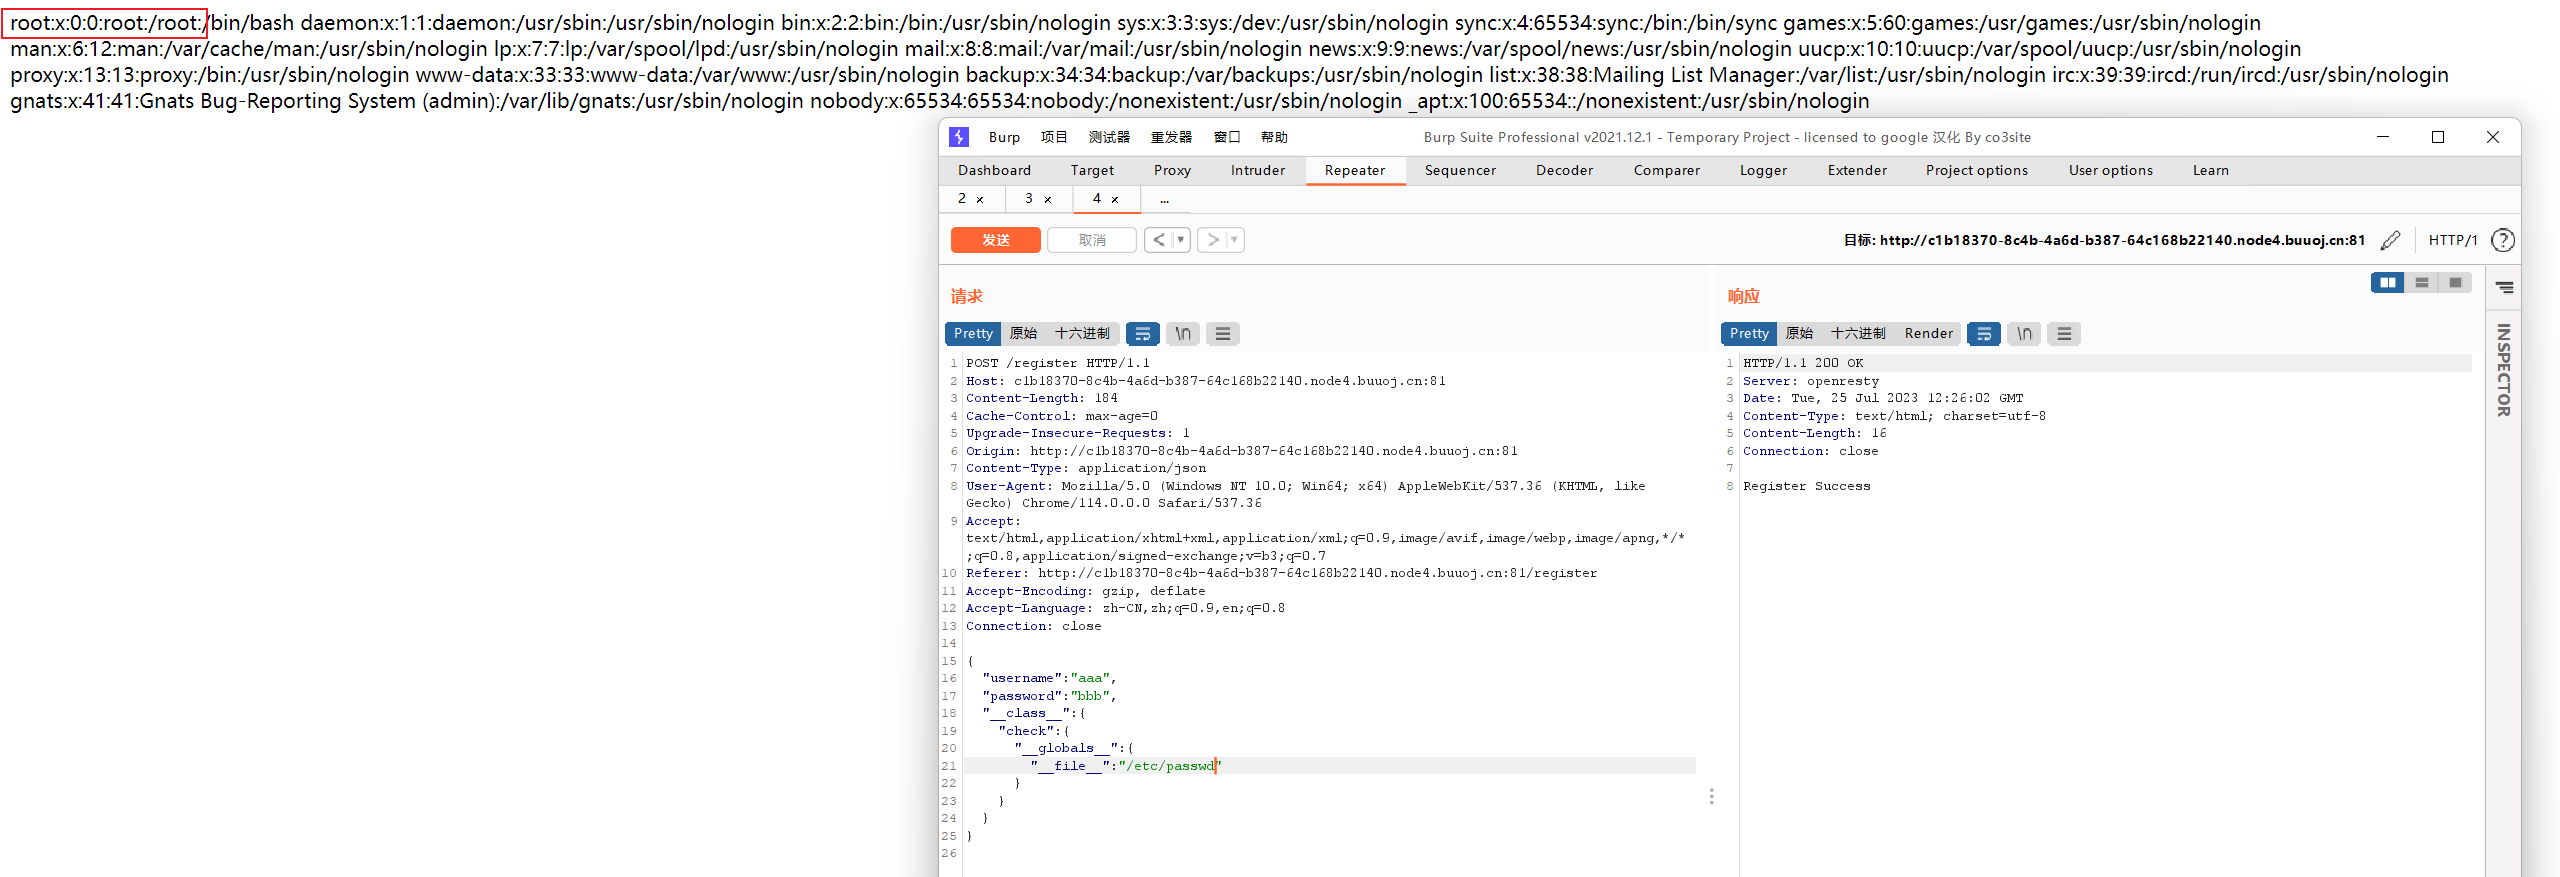2560x877 pixels.
Task: Close Repeater tab 4
Action: pyautogui.click(x=1115, y=200)
